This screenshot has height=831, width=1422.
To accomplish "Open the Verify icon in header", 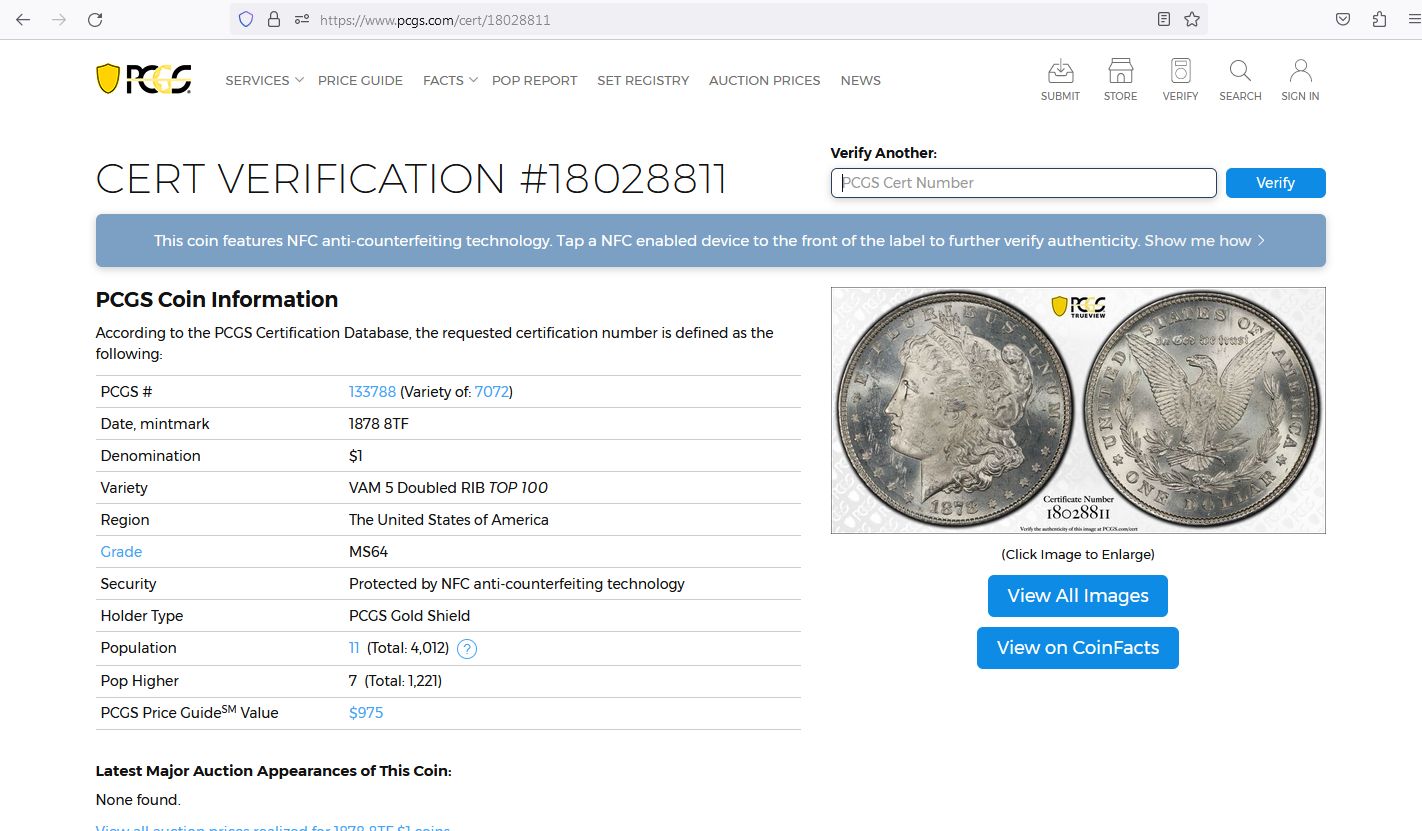I will [1180, 79].
